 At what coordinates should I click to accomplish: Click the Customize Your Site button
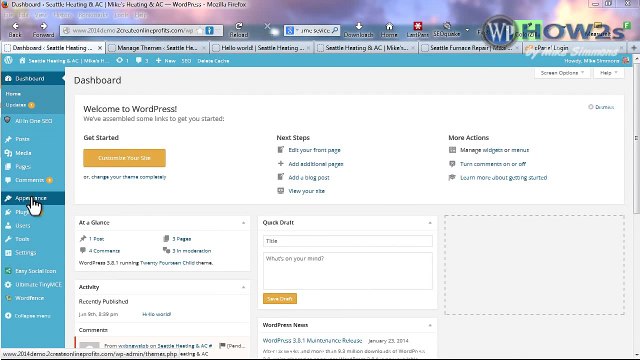click(x=124, y=158)
